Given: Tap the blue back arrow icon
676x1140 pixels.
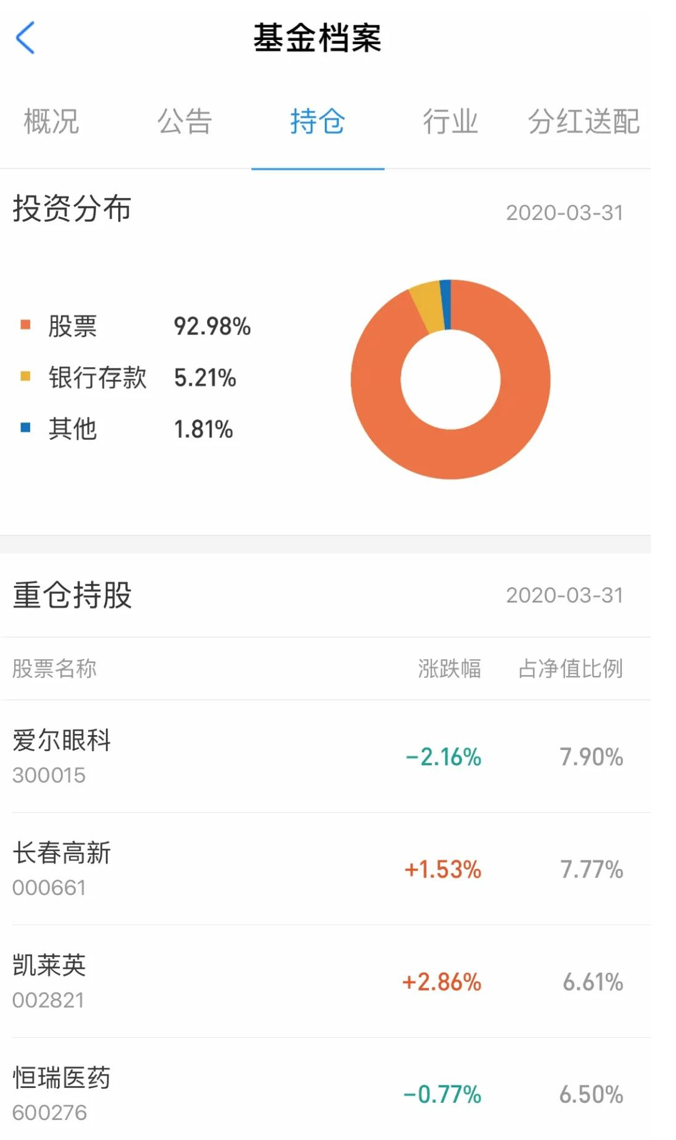Looking at the screenshot, I should click(25, 38).
